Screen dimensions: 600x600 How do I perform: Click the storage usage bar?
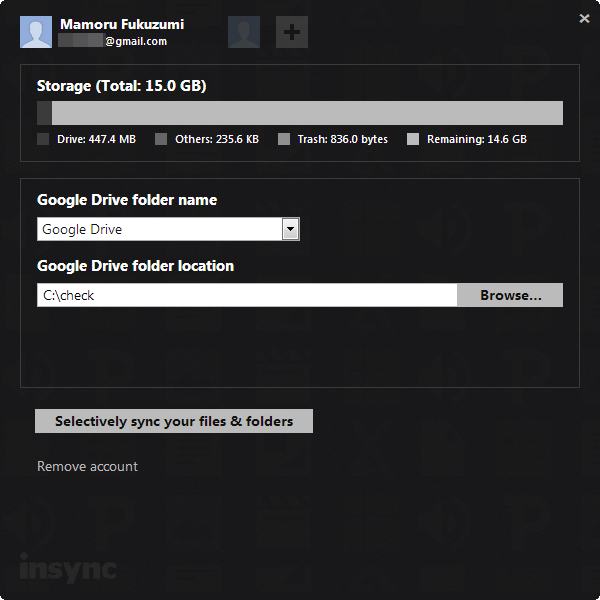300,113
